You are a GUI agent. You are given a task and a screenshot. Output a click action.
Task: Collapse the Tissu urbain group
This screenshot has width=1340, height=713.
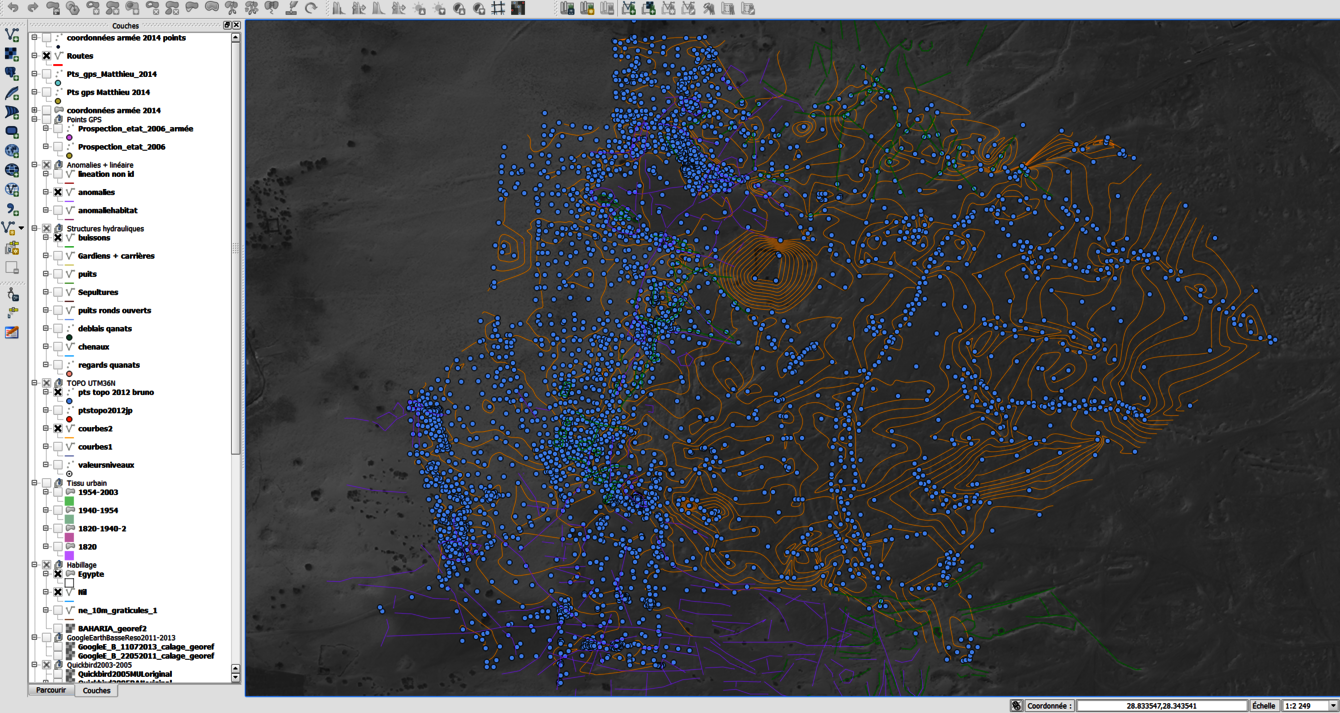tap(34, 483)
